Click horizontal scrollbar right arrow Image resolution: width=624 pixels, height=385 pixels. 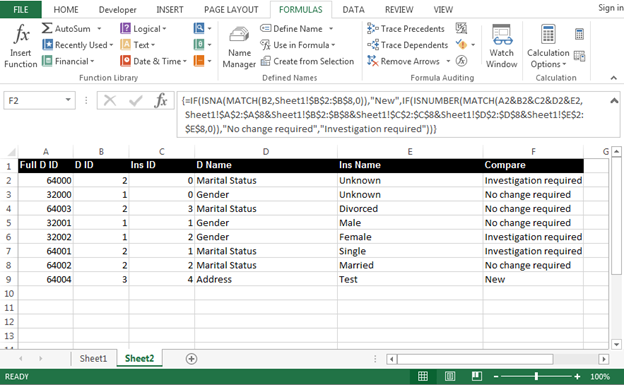pos(604,359)
